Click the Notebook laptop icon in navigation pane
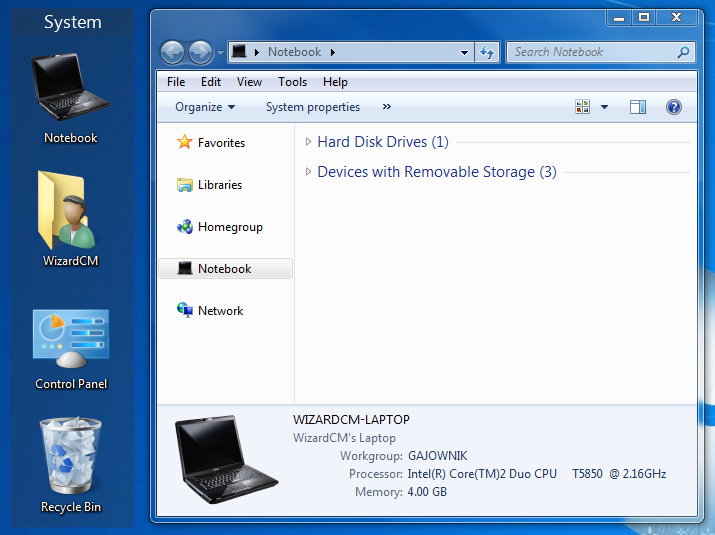This screenshot has height=535, width=715. coord(185,268)
